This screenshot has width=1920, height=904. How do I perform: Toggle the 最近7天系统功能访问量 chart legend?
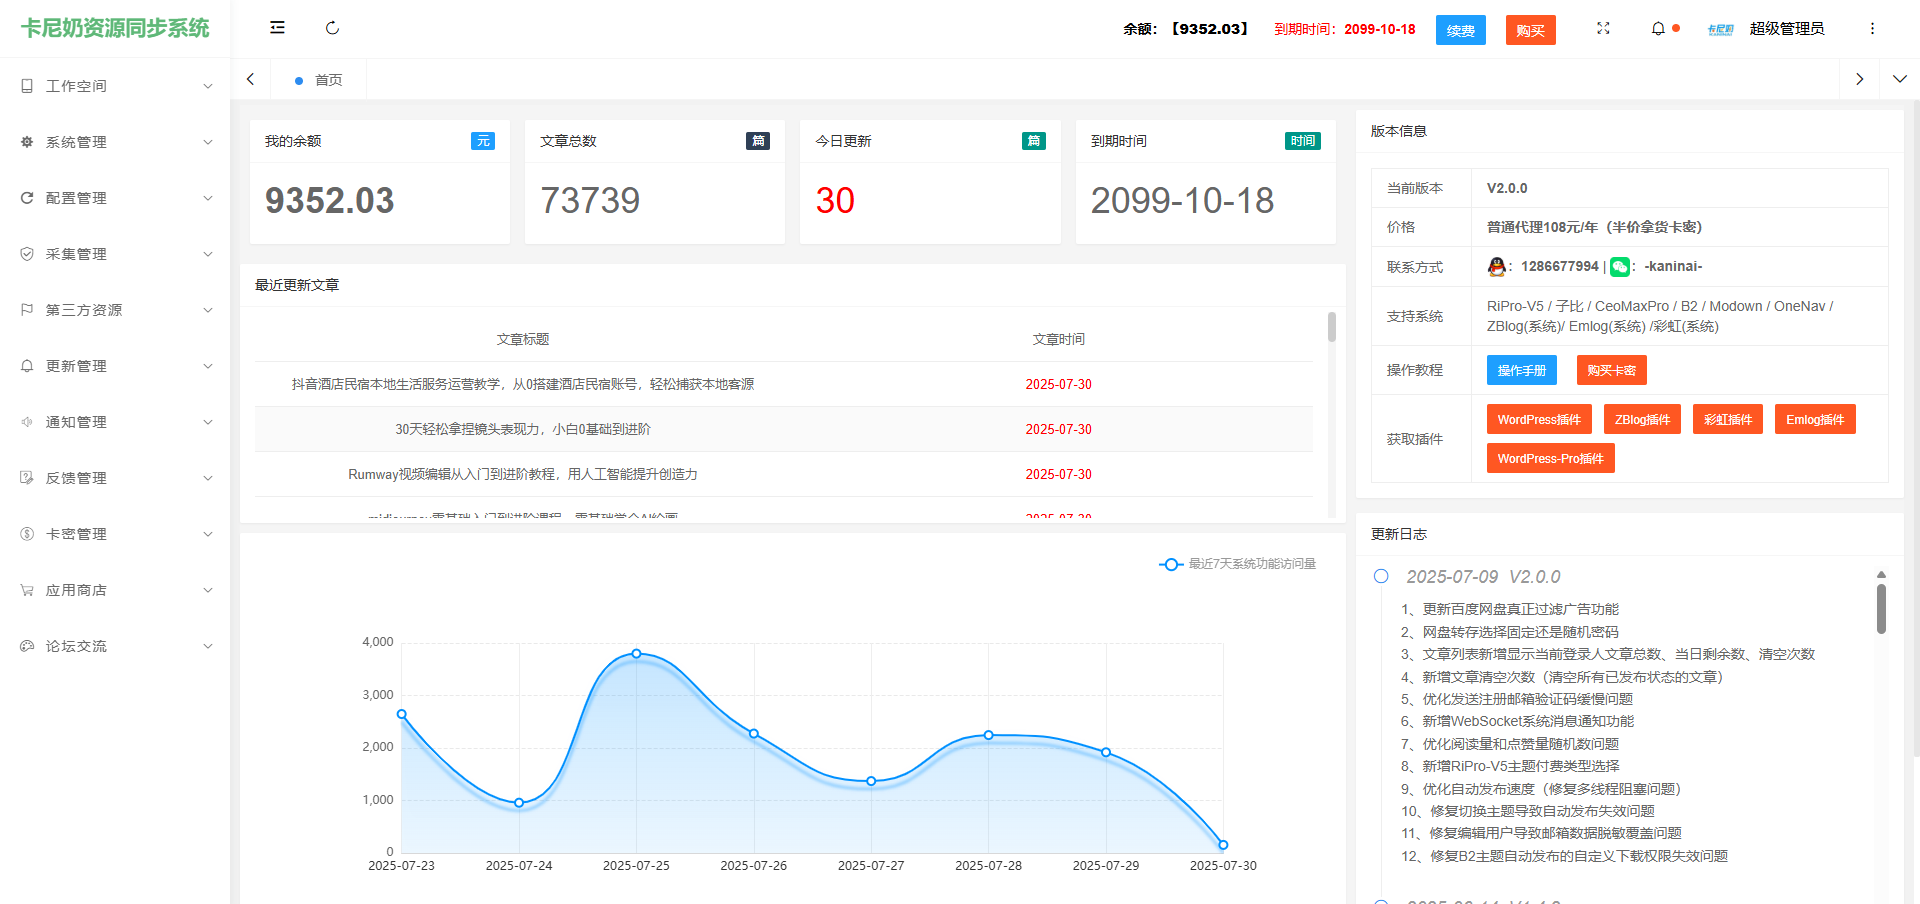[x=1238, y=564]
